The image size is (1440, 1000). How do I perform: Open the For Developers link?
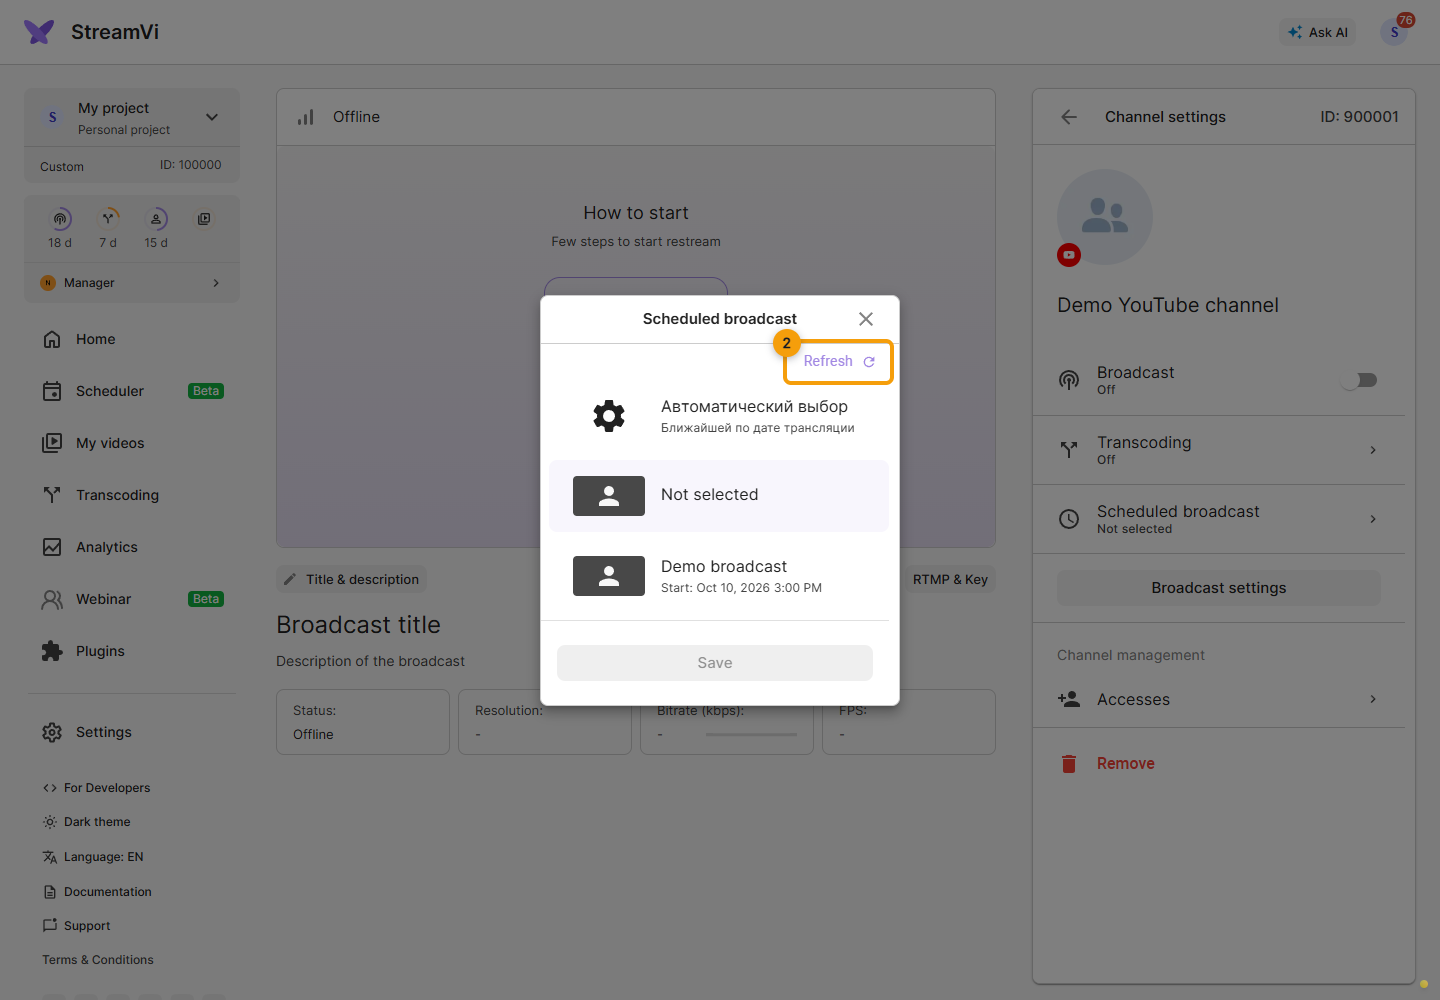click(x=96, y=788)
